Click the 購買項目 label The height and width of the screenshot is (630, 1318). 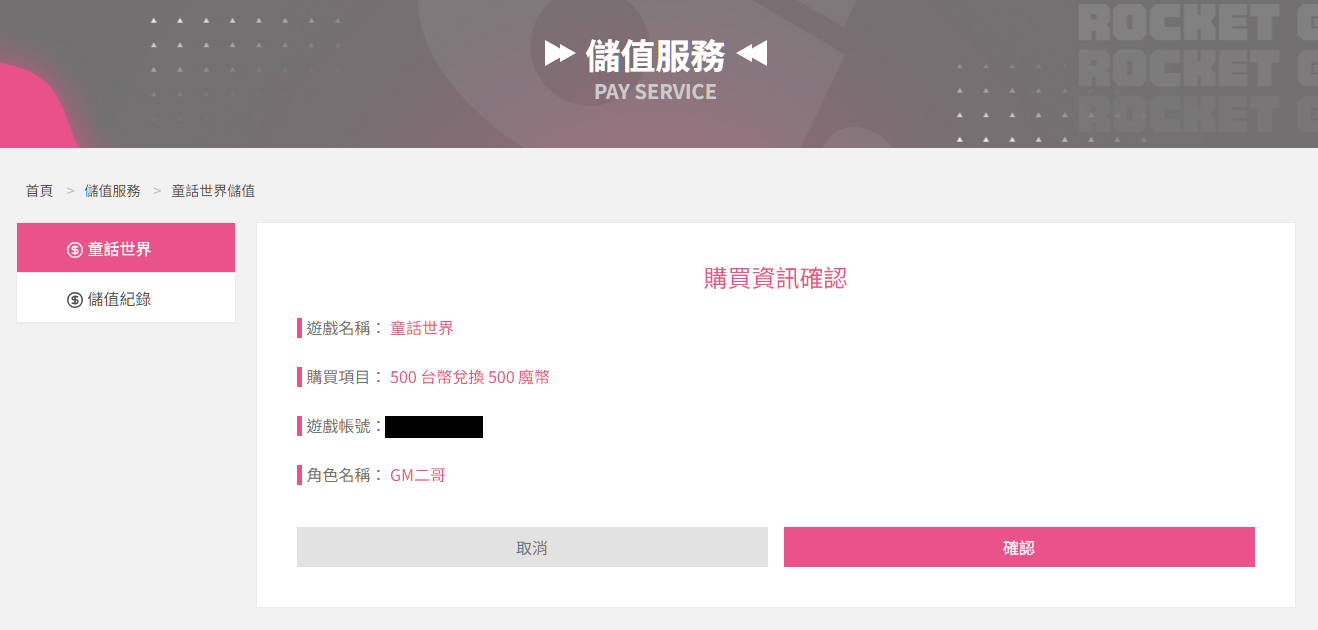click(340, 377)
